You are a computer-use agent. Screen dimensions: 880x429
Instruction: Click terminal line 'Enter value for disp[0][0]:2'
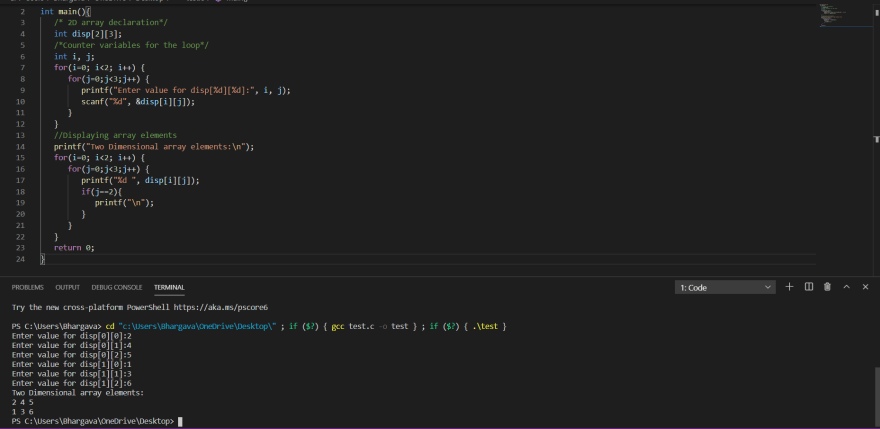pyautogui.click(x=72, y=336)
